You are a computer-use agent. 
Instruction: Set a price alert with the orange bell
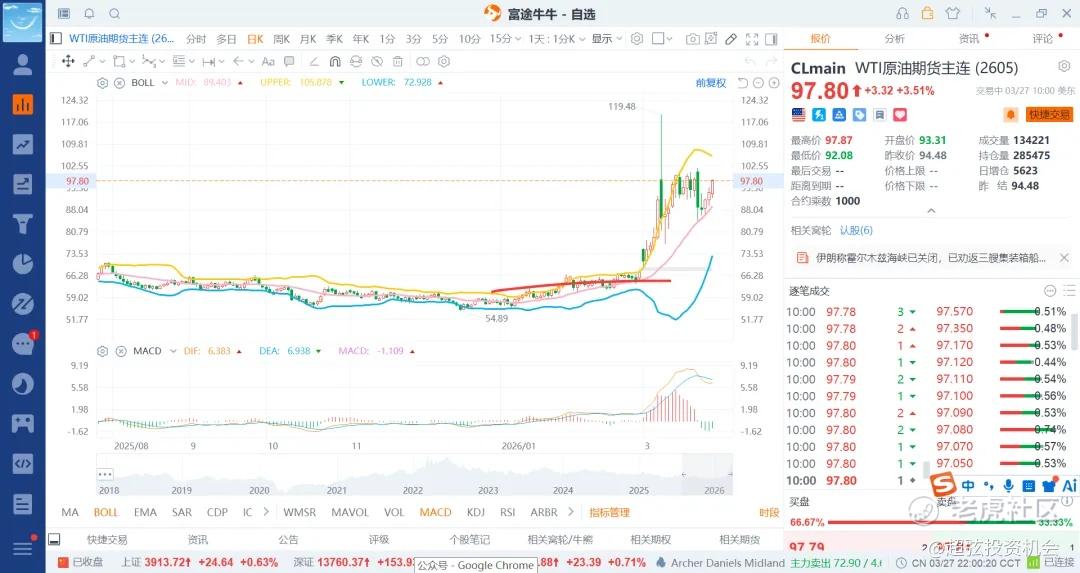pyautogui.click(x=1010, y=115)
